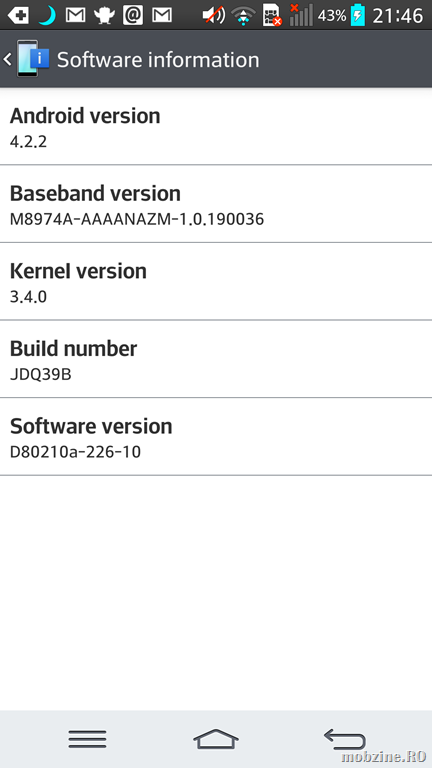The height and width of the screenshot is (768, 432).
Task: Tap the home navigation button
Action: (216, 739)
